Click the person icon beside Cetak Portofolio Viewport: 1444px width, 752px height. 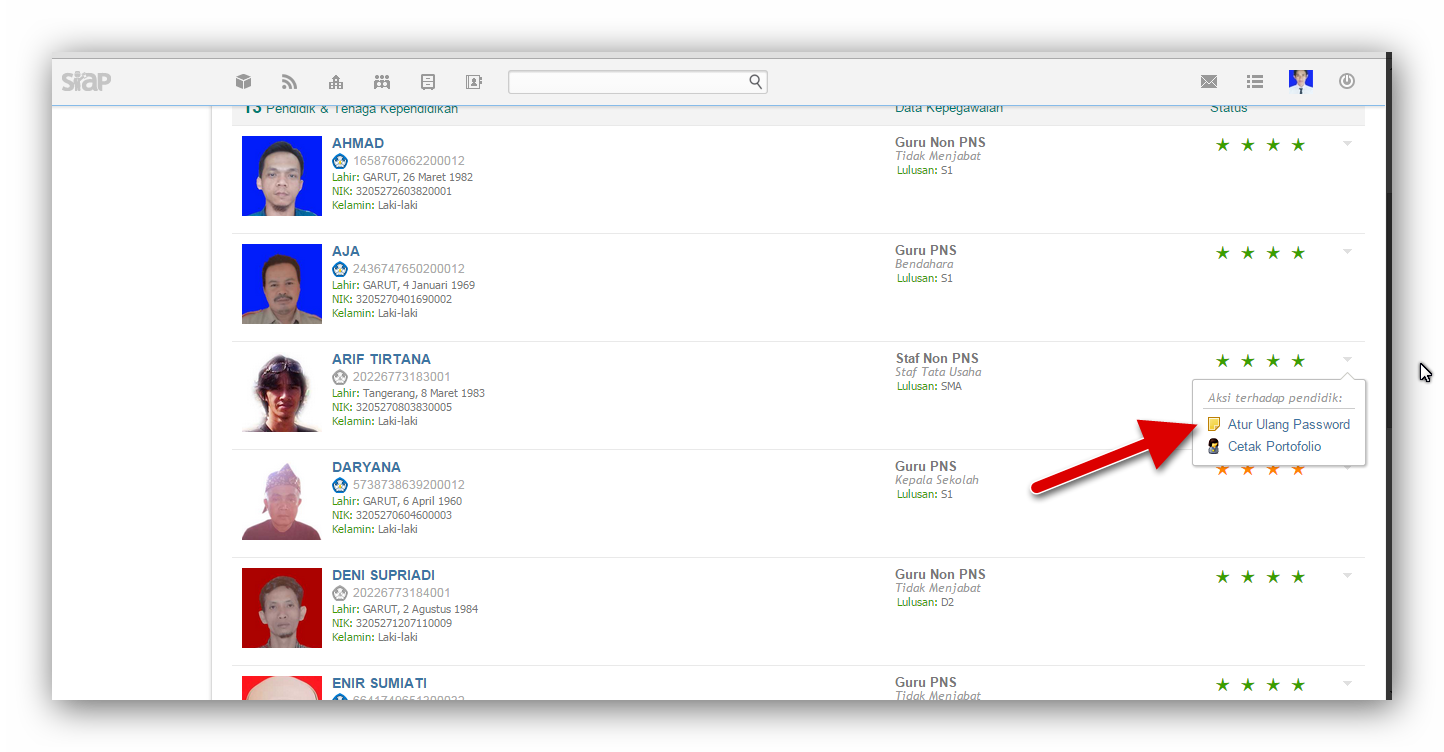tap(1214, 446)
